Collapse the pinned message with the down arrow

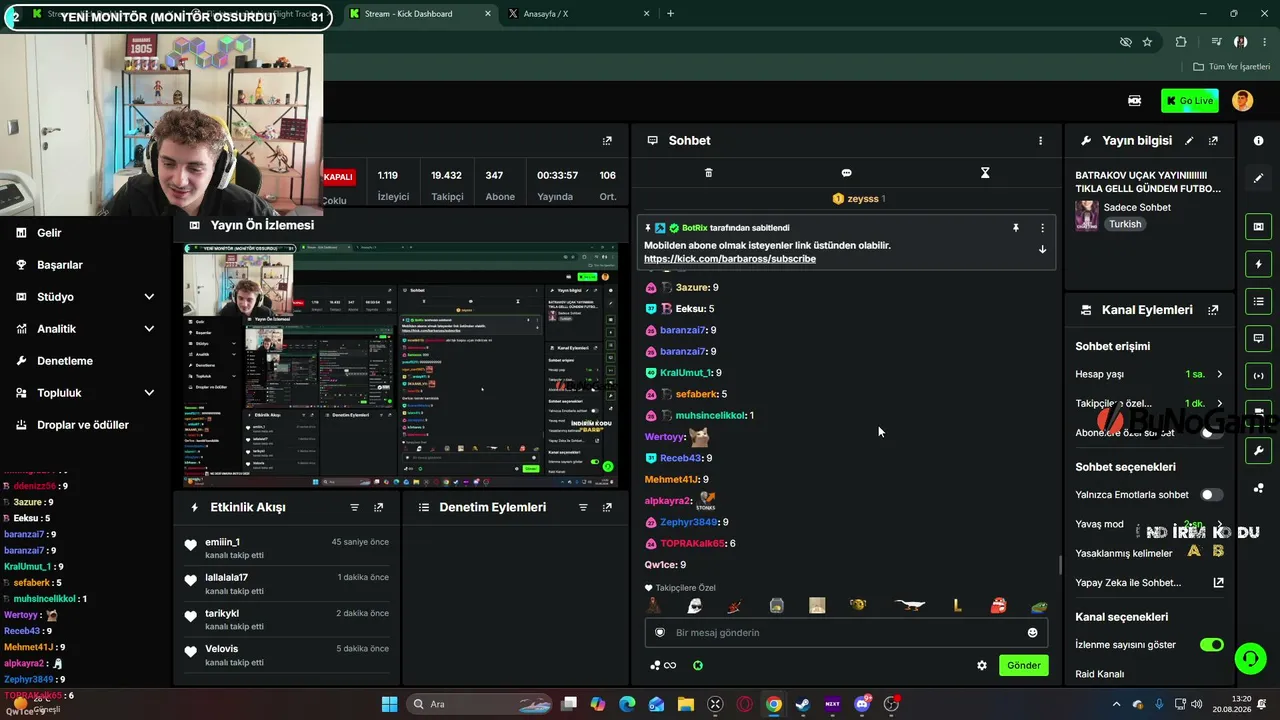tap(1042, 249)
